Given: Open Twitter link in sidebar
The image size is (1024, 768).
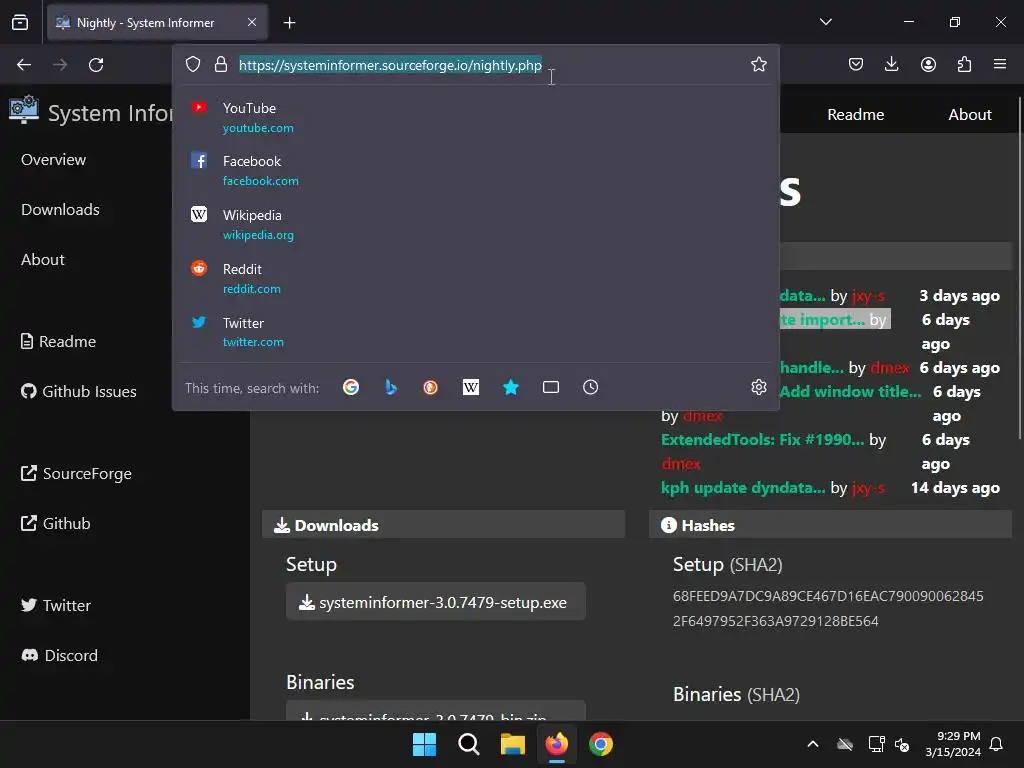Looking at the screenshot, I should pos(56,605).
